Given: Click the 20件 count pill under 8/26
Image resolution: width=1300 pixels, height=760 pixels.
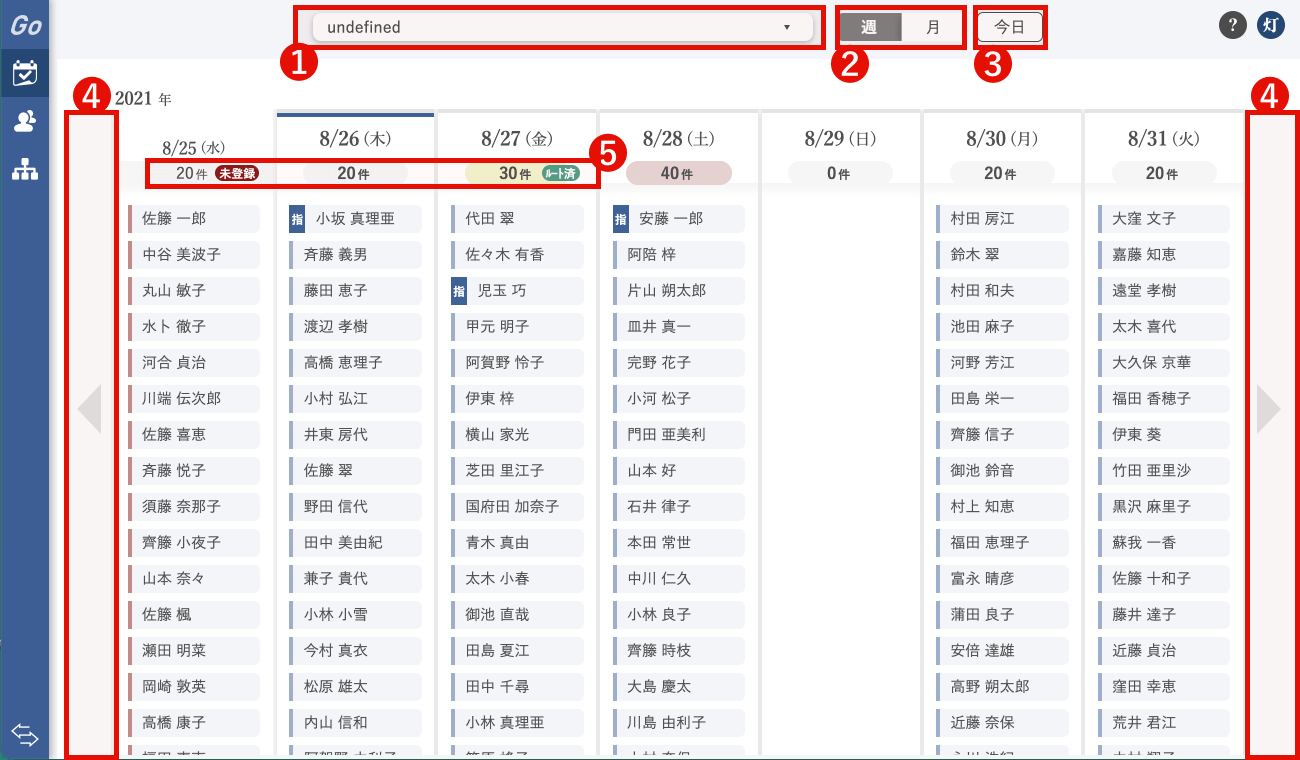Looking at the screenshot, I should (355, 173).
